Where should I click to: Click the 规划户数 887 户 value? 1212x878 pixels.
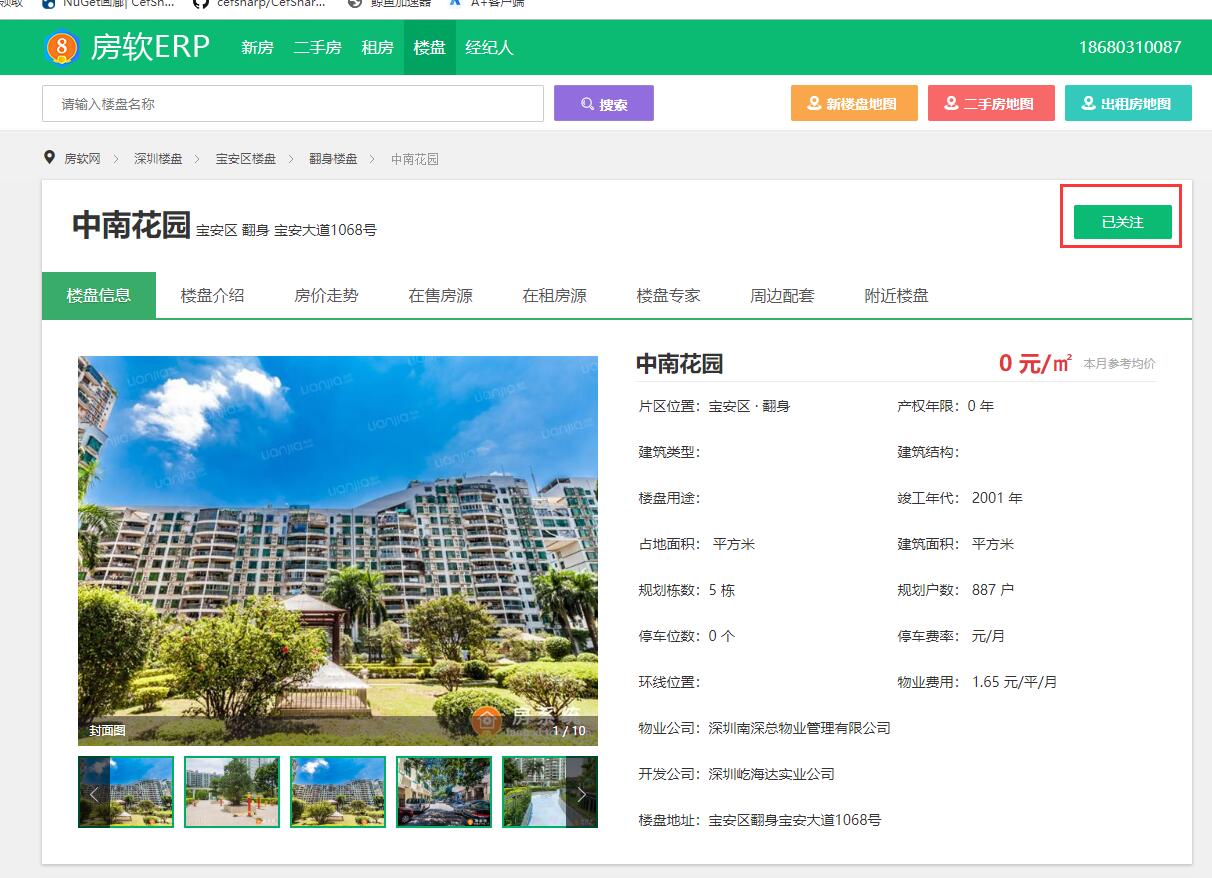coord(993,590)
